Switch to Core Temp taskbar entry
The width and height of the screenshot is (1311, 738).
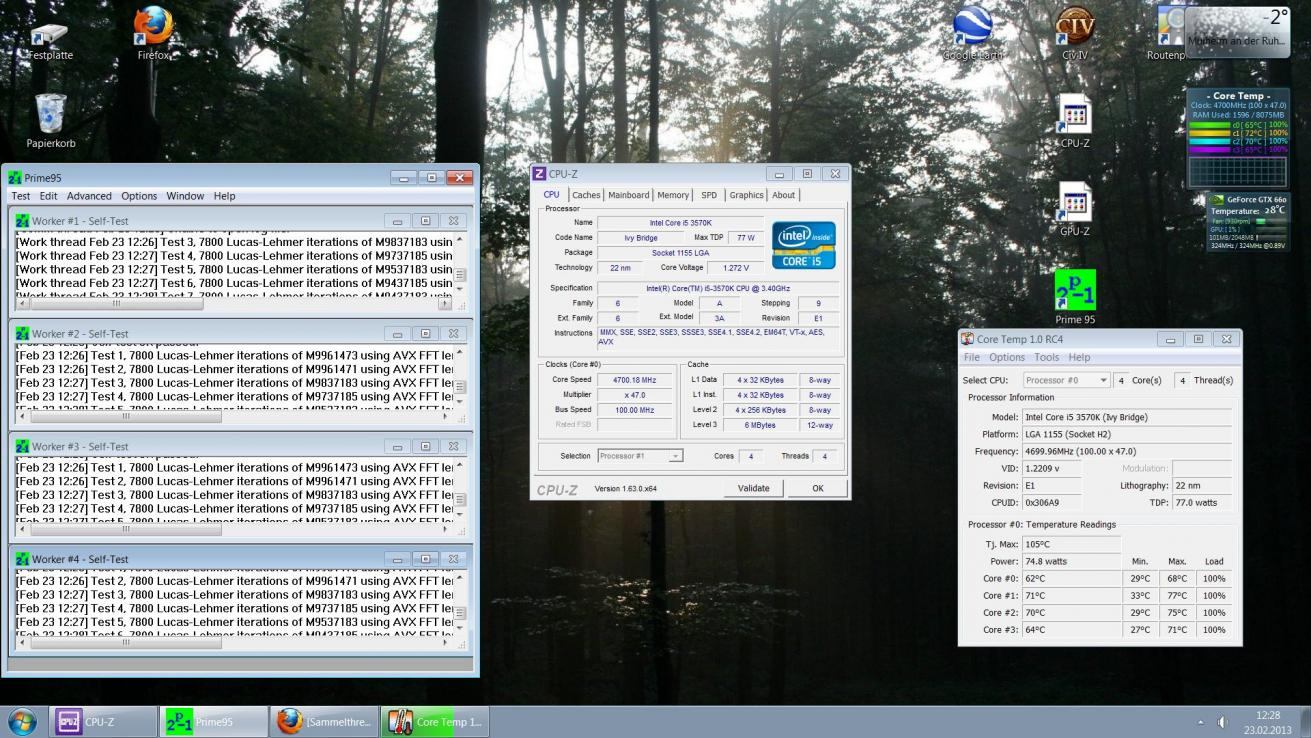436,721
